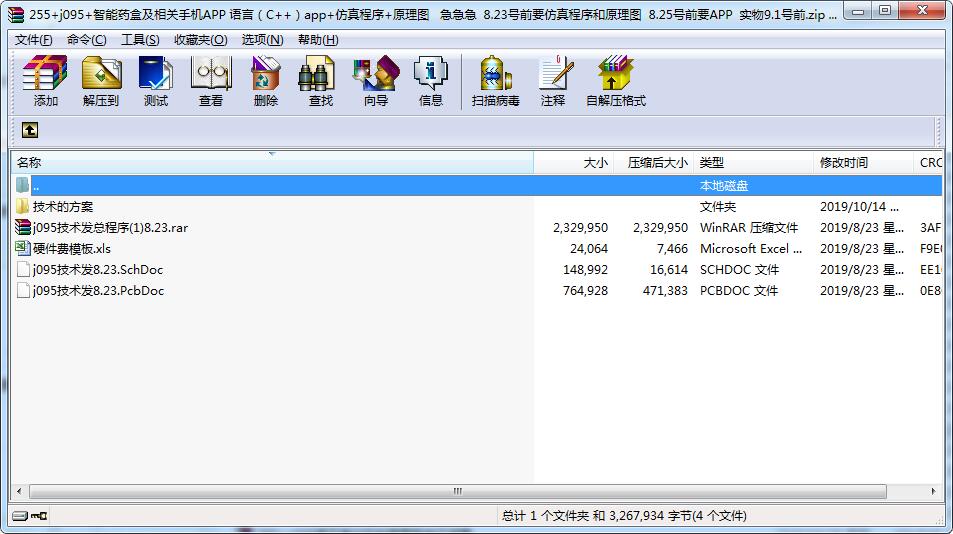This screenshot has width=953, height=534.
Task: Minimize the WinRAR window
Action: click(x=858, y=11)
